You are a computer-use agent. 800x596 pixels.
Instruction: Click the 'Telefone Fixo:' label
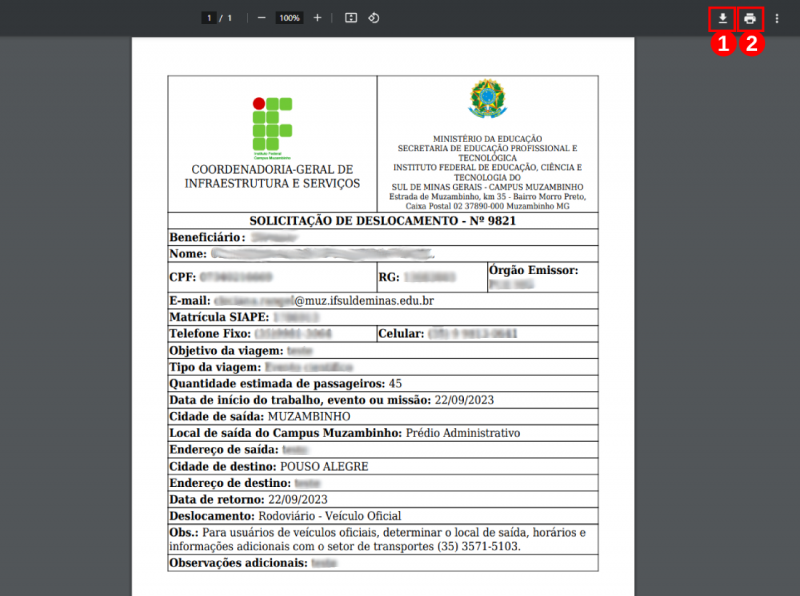pyautogui.click(x=210, y=333)
